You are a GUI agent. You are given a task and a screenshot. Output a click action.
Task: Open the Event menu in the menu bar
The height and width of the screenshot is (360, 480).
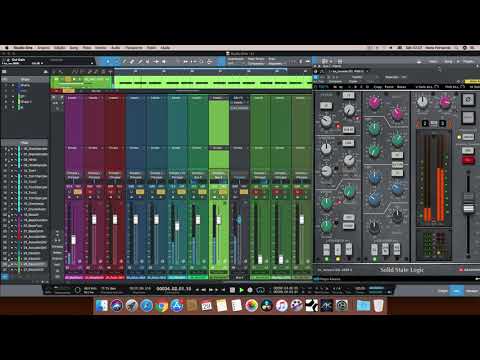101,48
